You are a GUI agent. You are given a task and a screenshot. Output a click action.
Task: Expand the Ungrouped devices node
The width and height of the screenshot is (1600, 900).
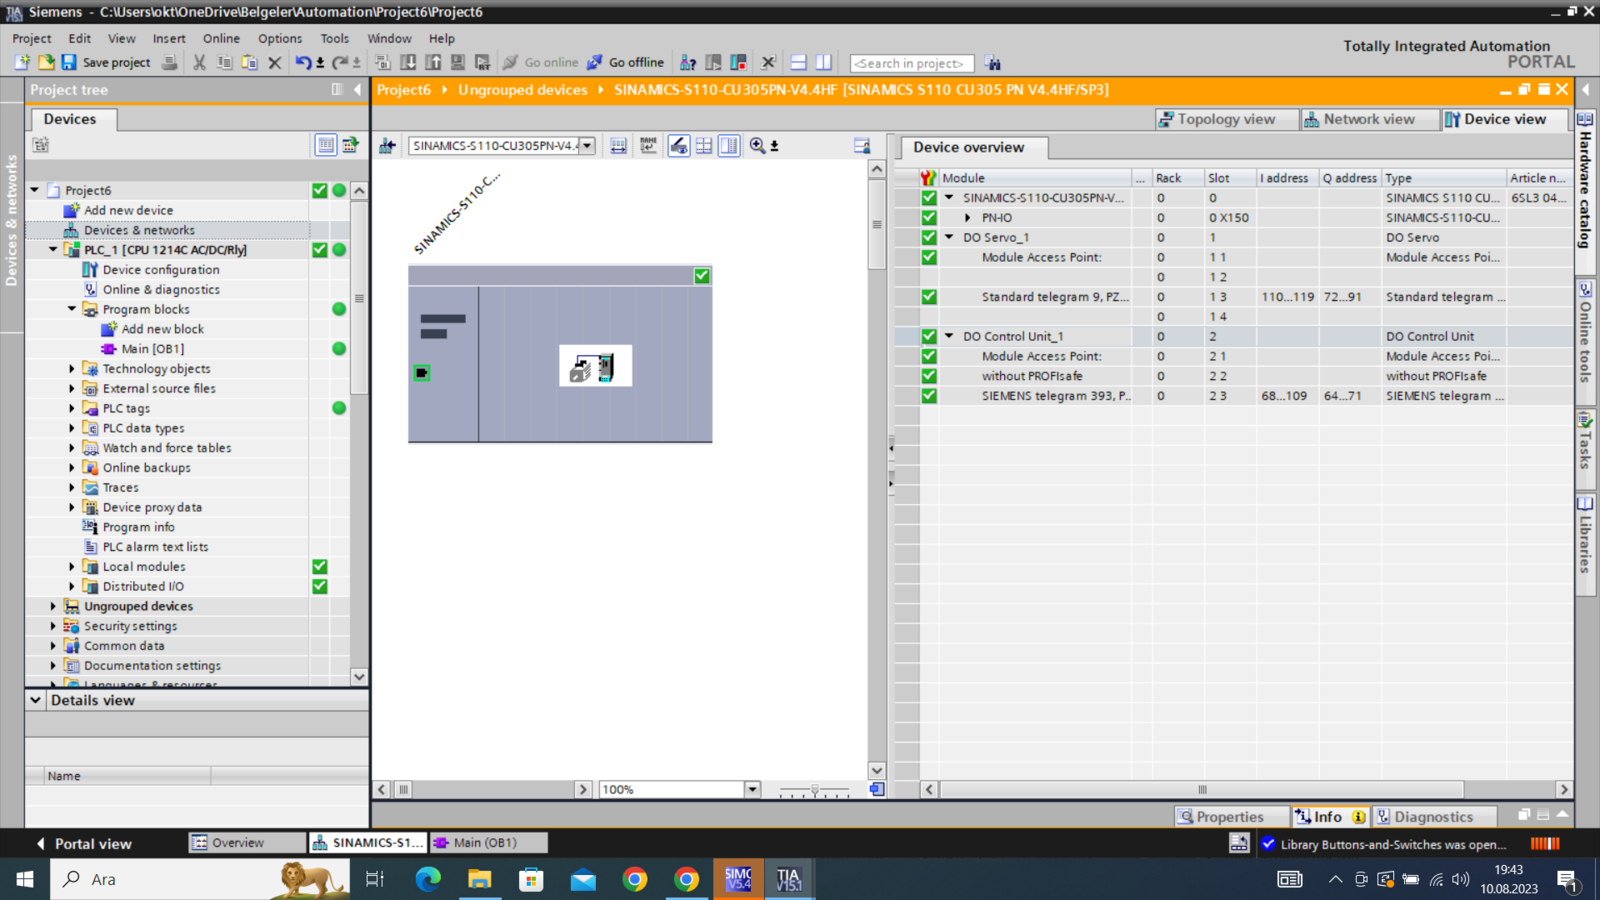pos(53,607)
